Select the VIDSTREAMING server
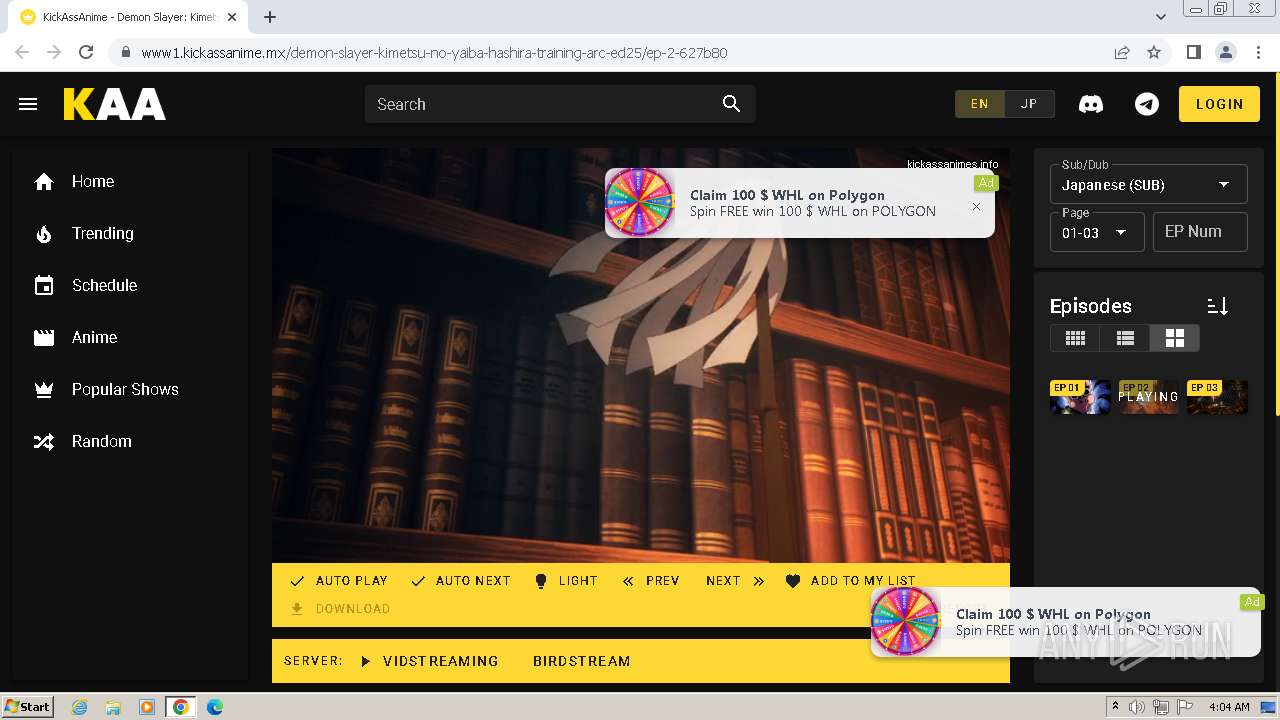 coord(430,661)
